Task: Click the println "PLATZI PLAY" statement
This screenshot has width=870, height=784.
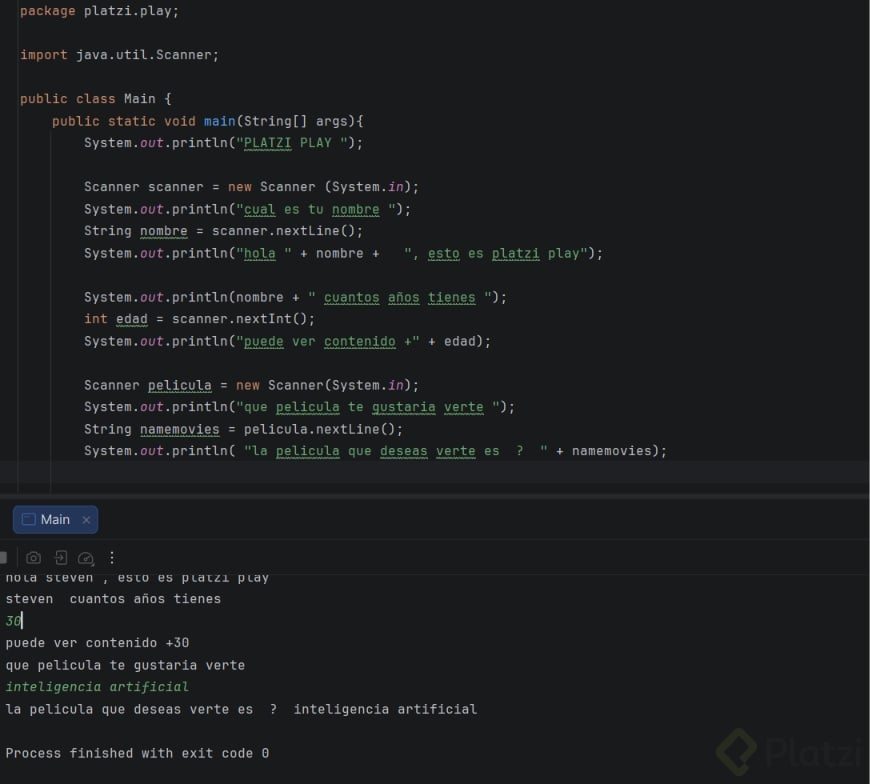Action: coord(223,143)
